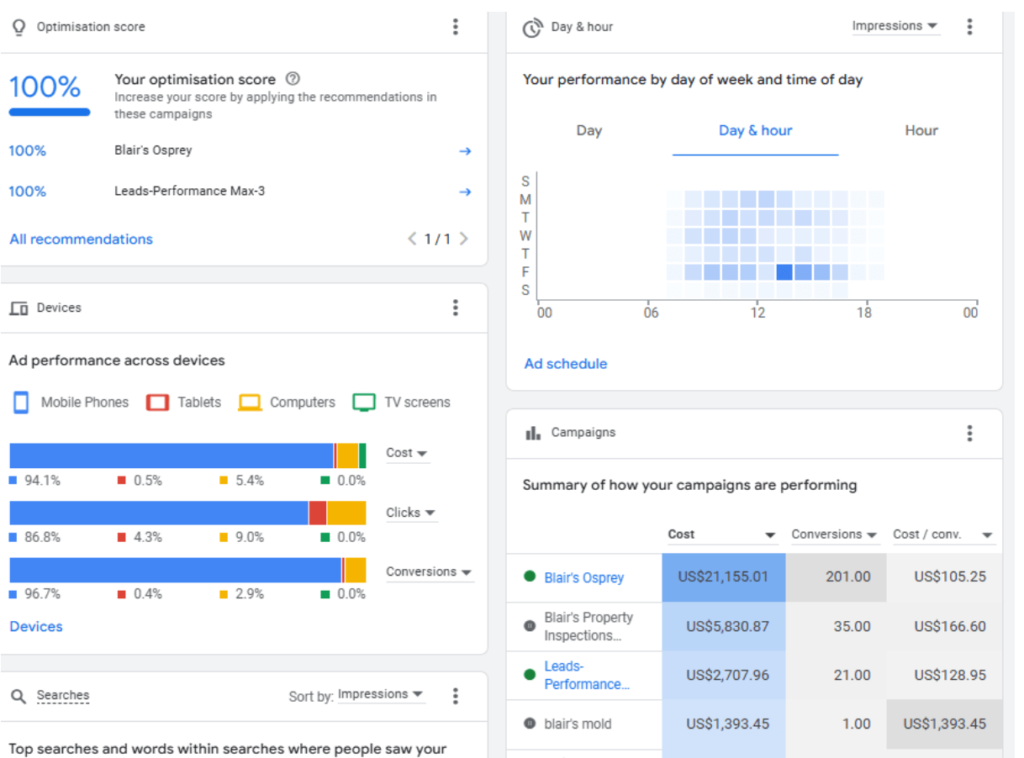Switch to the Day tab
1024x758 pixels.
click(589, 131)
